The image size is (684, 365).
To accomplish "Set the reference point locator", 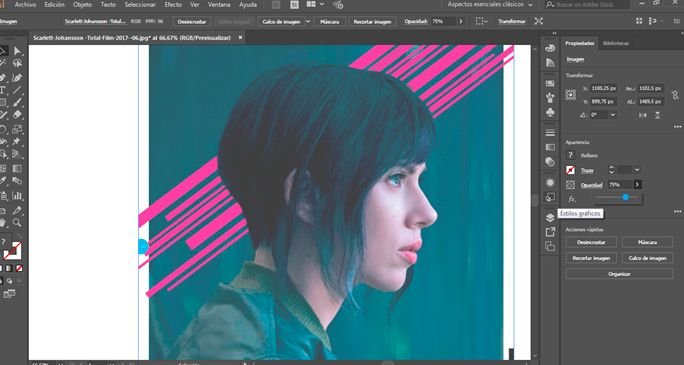I will pyautogui.click(x=571, y=95).
